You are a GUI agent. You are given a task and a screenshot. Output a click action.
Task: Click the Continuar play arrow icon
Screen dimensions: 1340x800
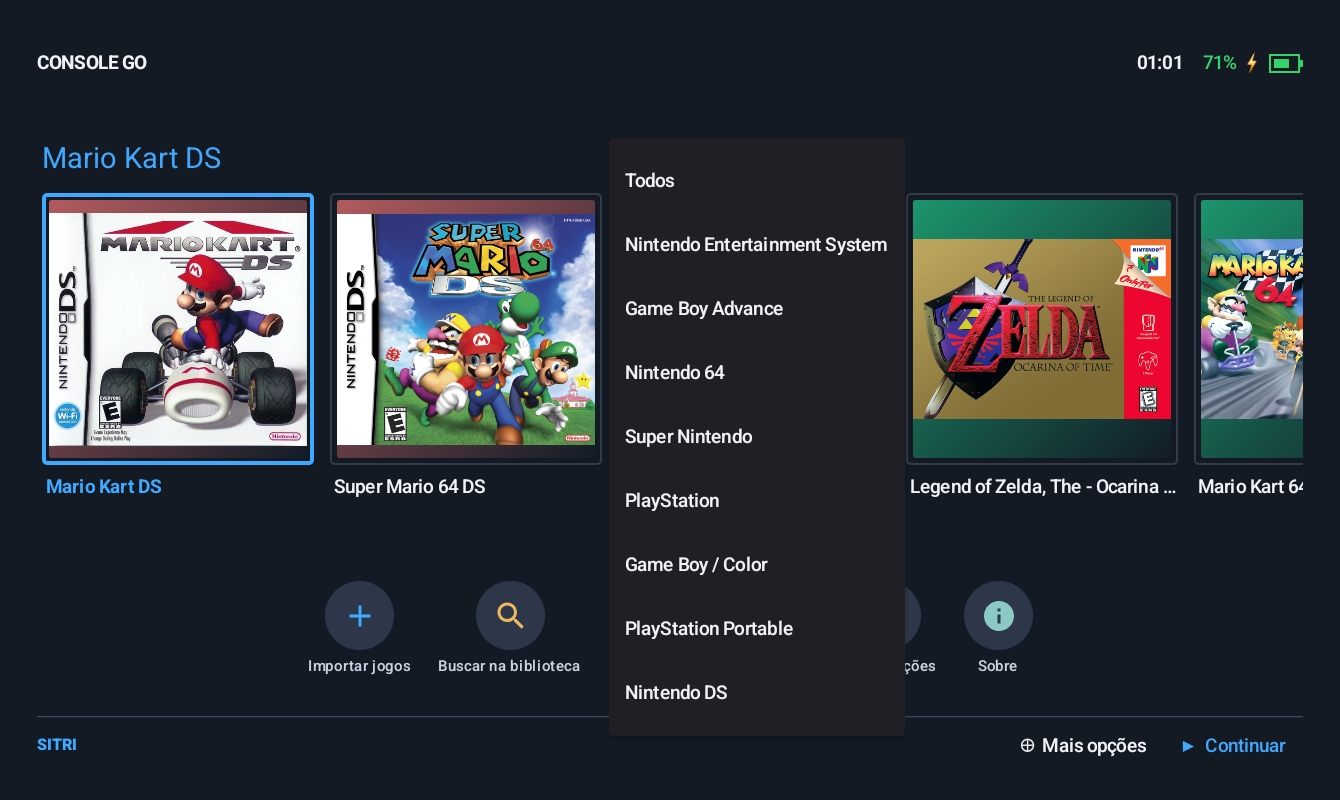[x=1188, y=746]
